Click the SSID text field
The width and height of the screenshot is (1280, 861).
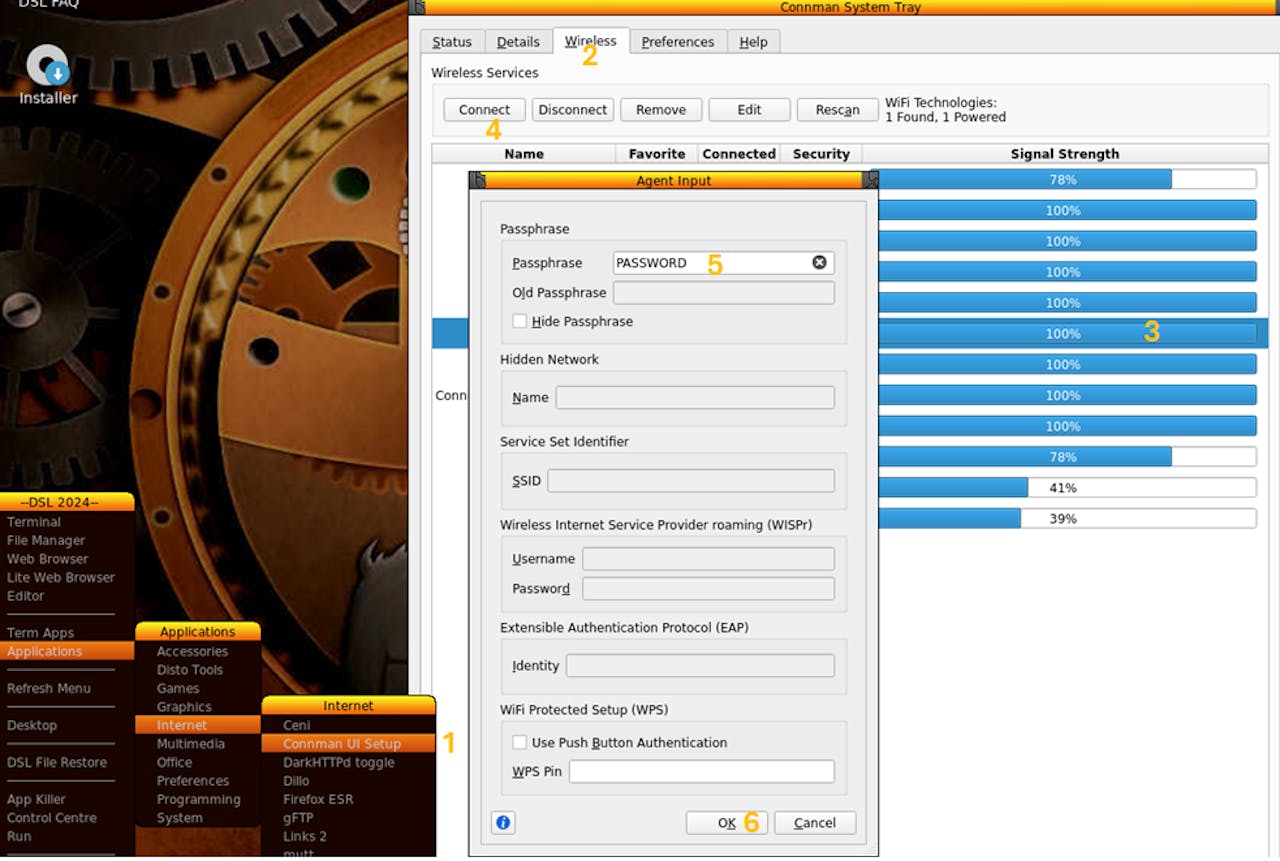coord(690,481)
